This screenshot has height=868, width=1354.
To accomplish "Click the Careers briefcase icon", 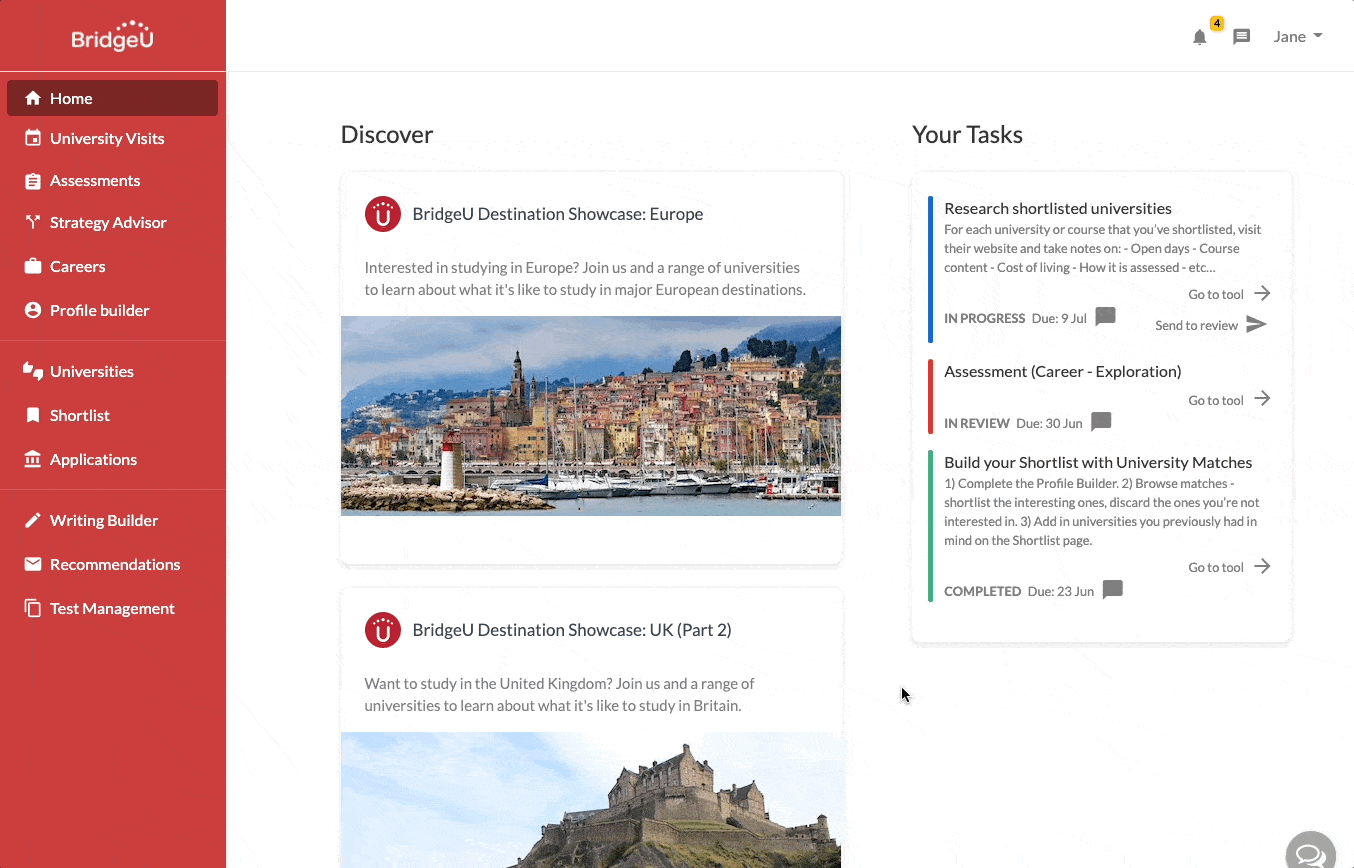I will tap(33, 266).
